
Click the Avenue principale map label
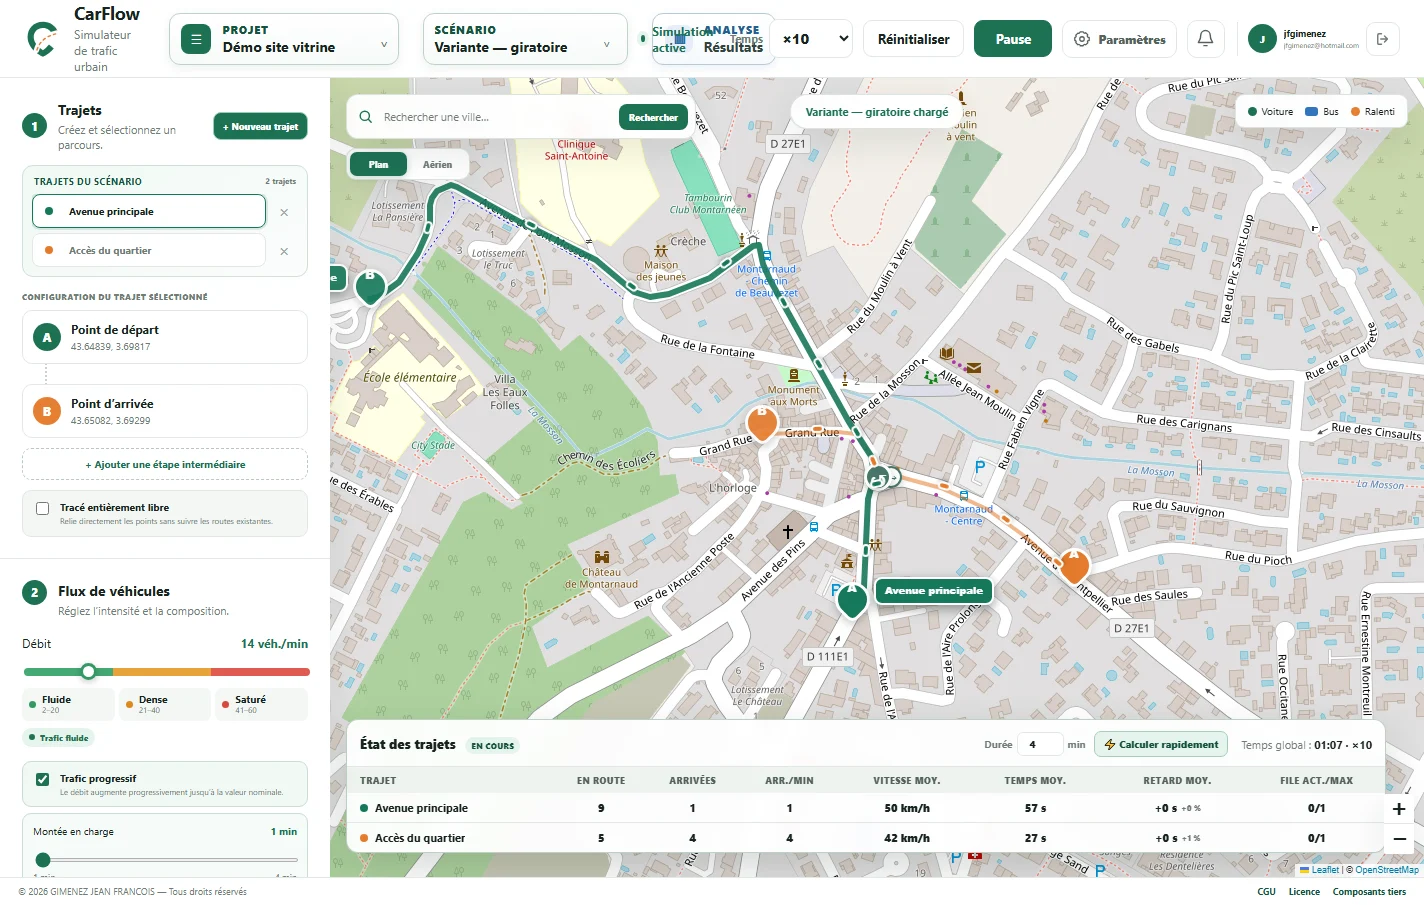coord(934,591)
